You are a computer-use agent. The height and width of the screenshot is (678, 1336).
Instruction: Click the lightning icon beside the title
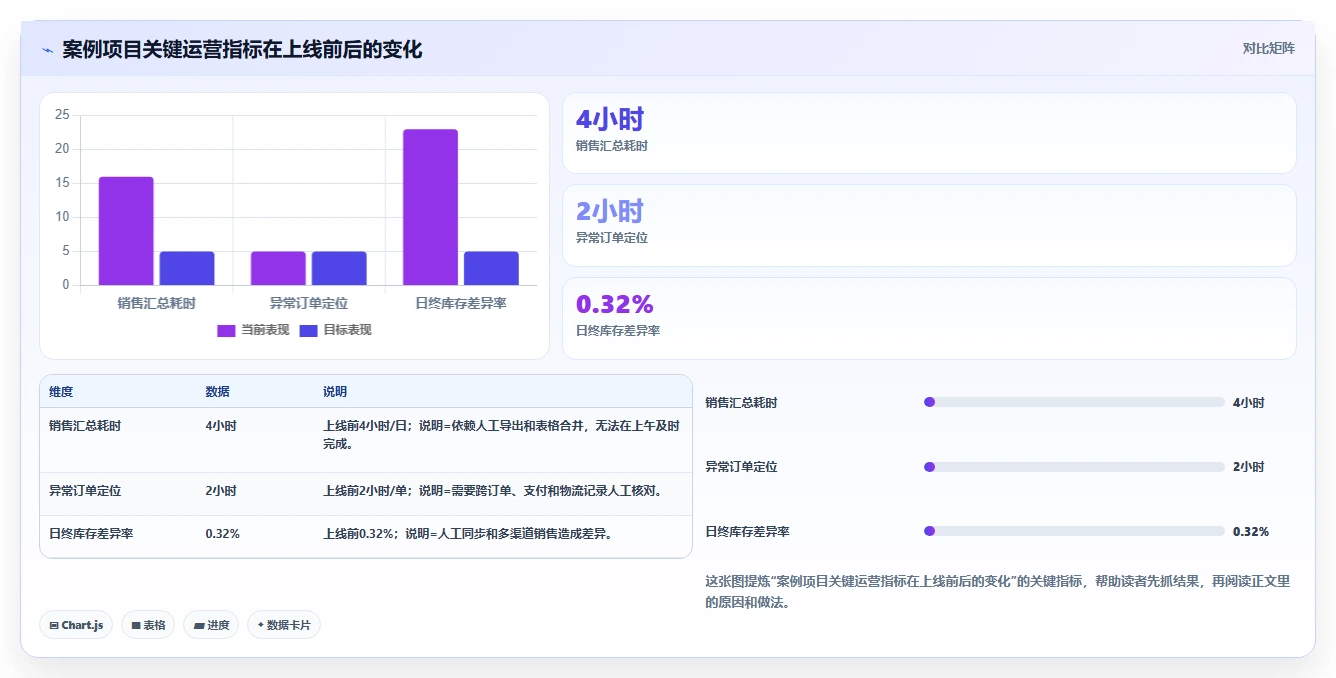pos(47,50)
